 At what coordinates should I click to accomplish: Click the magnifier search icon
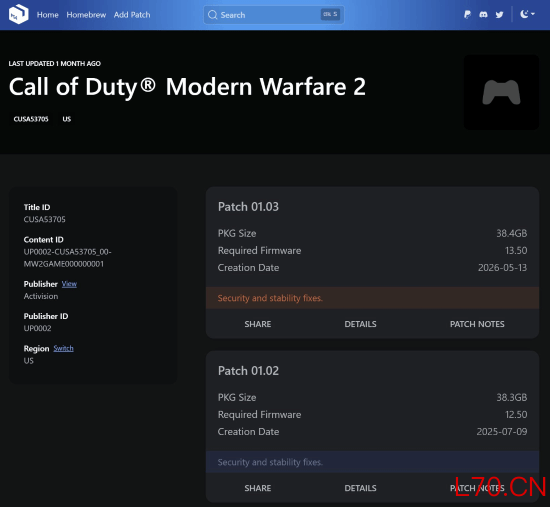click(x=213, y=15)
